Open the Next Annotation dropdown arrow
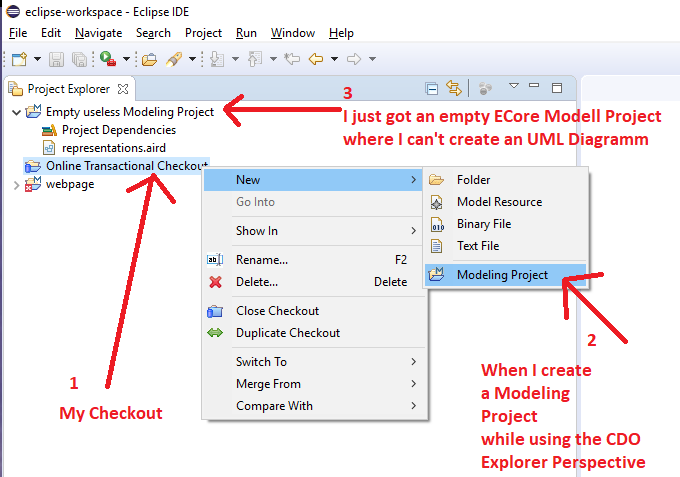680x477 pixels. pyautogui.click(x=235, y=59)
